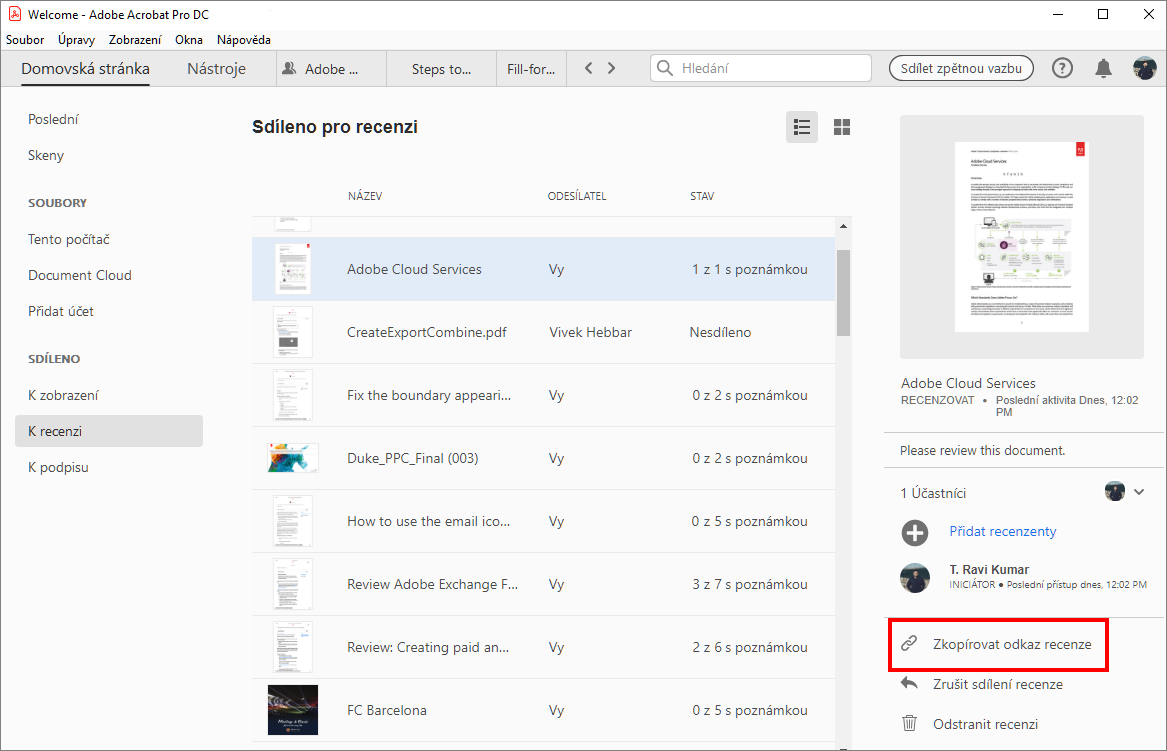The image size is (1167, 751).
Task: Click Sdílet zpětnou vazbu button
Action: [961, 68]
